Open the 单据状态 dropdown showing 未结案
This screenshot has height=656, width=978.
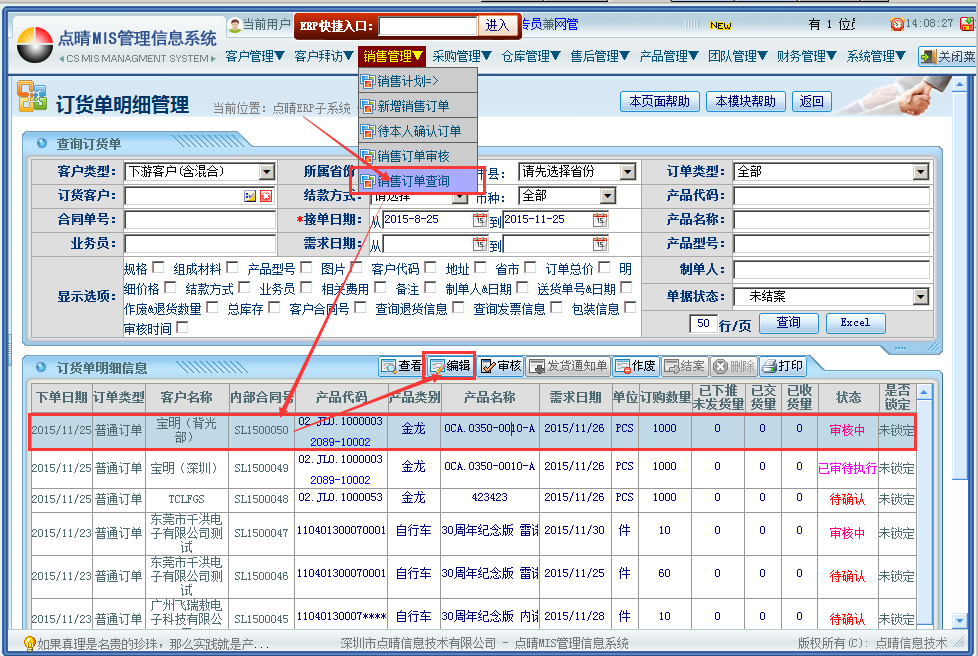pyautogui.click(x=920, y=297)
